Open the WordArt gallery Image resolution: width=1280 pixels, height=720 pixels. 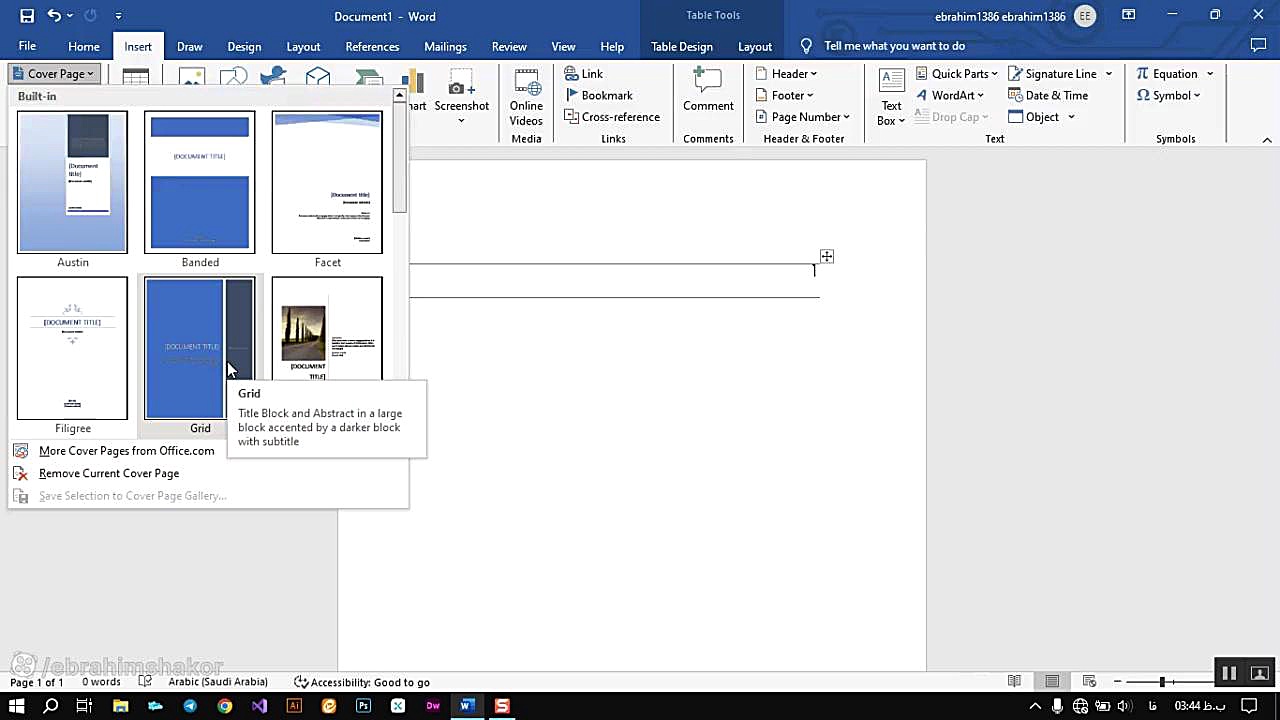click(951, 95)
